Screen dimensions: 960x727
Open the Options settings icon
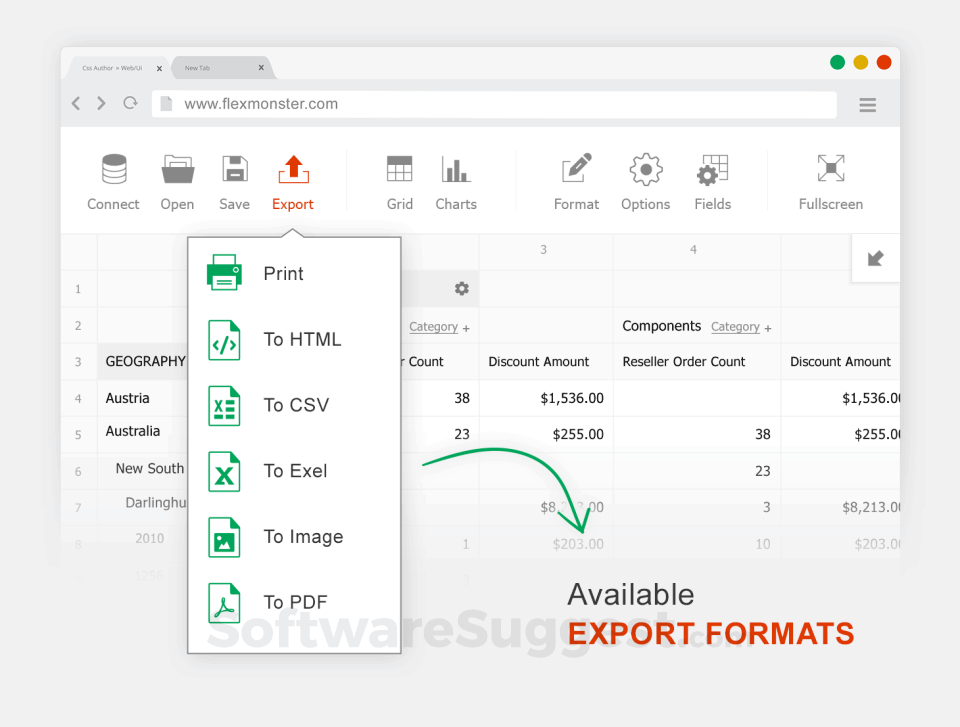[645, 180]
